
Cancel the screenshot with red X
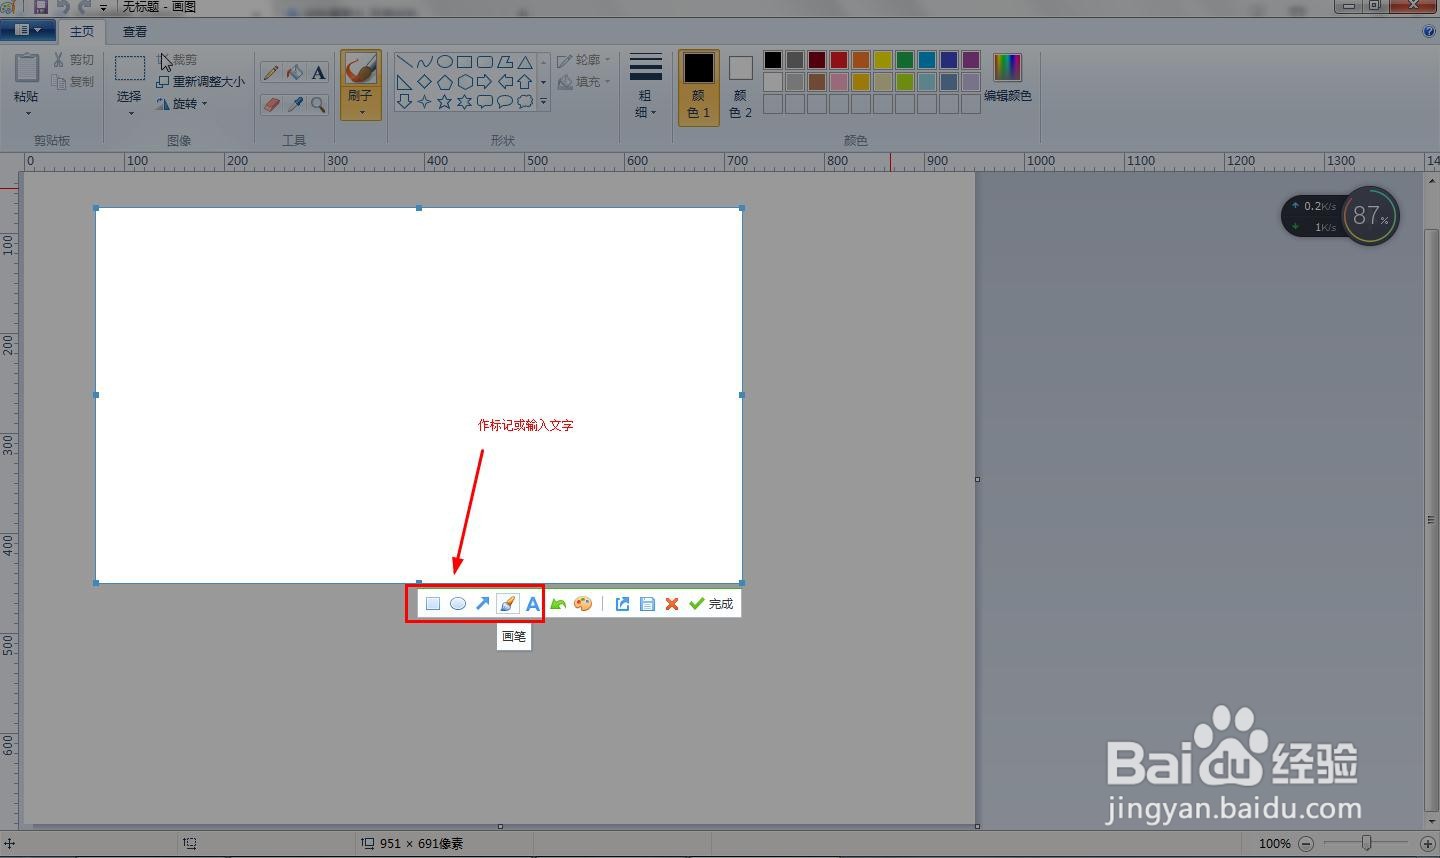pyautogui.click(x=672, y=604)
